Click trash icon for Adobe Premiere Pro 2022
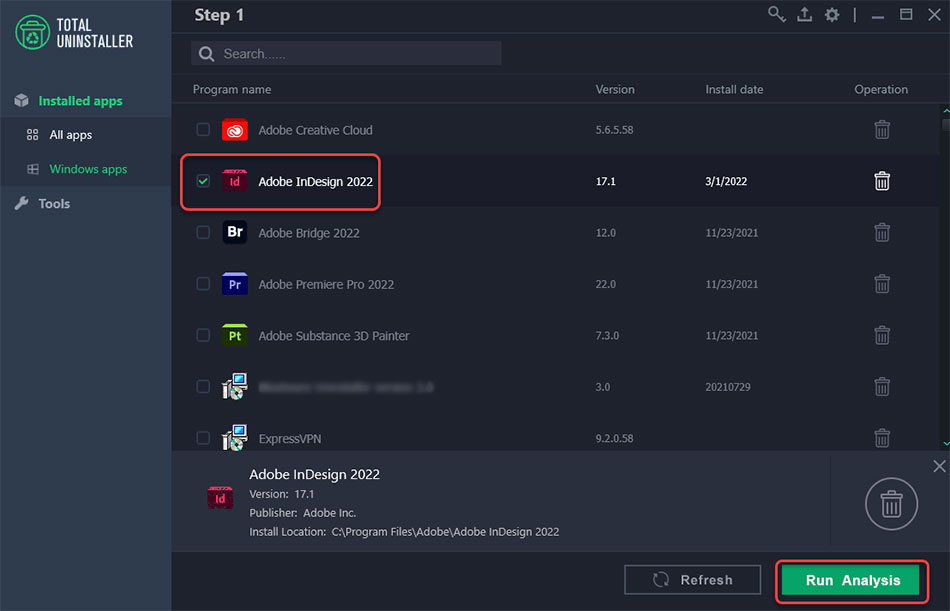The image size is (950, 611). pyautogui.click(x=882, y=284)
